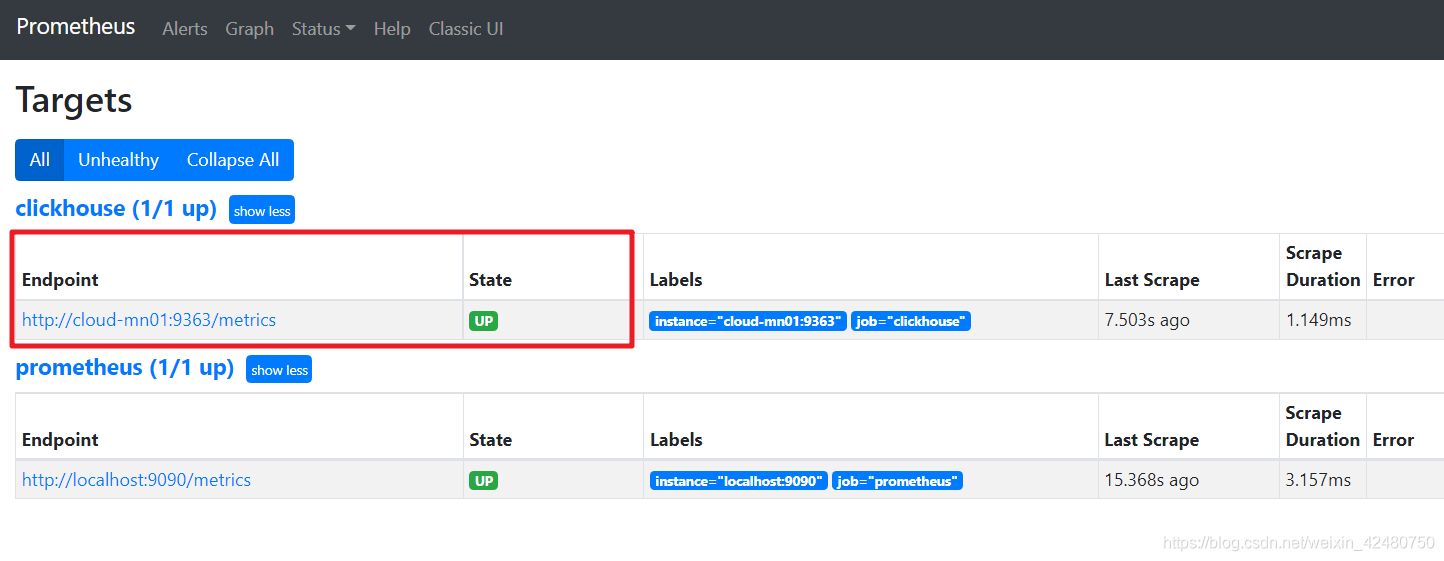
Task: Click Error column header in prometheus table
Action: point(1393,440)
